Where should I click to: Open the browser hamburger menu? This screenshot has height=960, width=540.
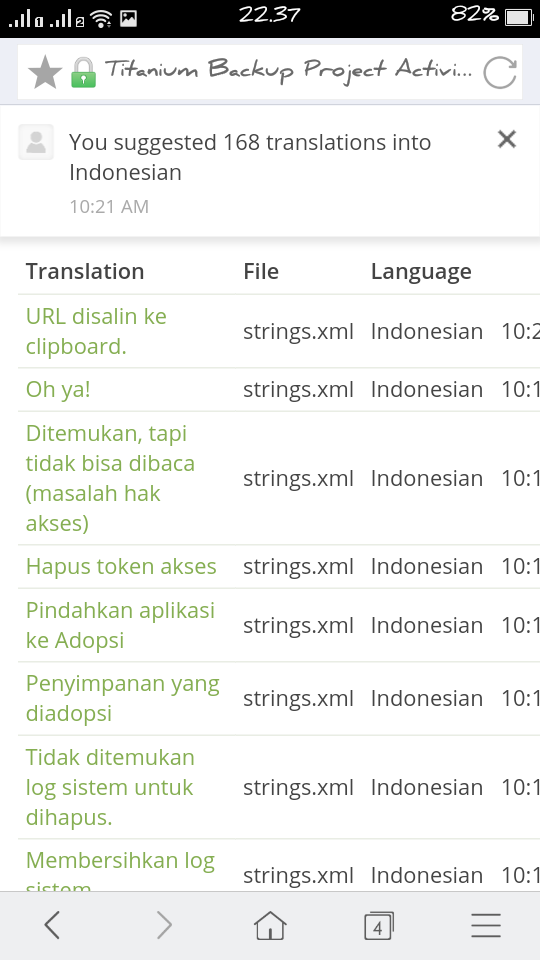tap(486, 925)
